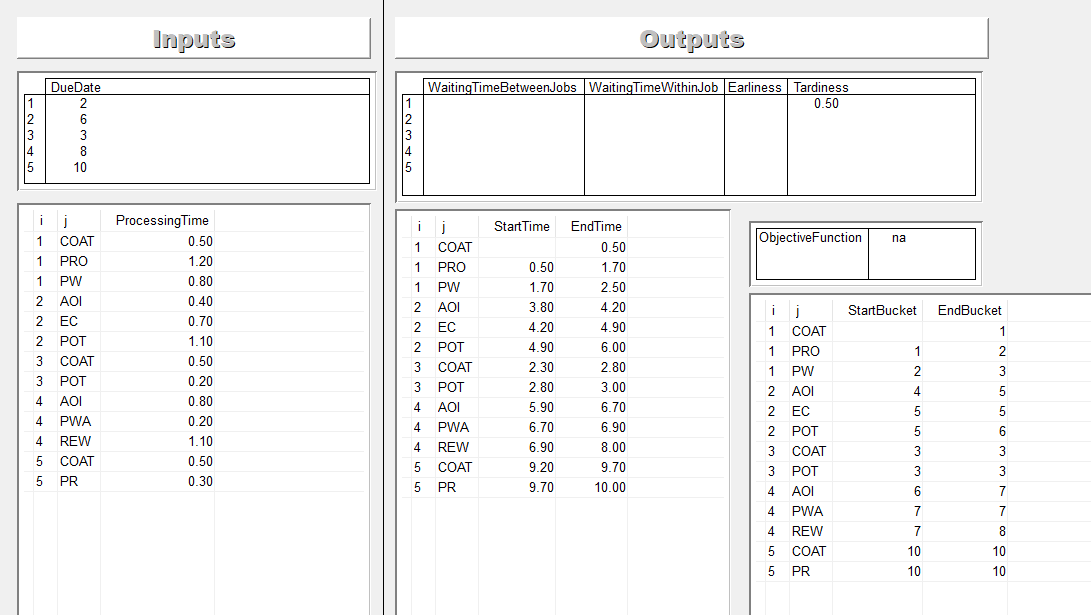Select EndBucket 6 for job 2 POT
The width and height of the screenshot is (1091, 615).
point(1002,431)
